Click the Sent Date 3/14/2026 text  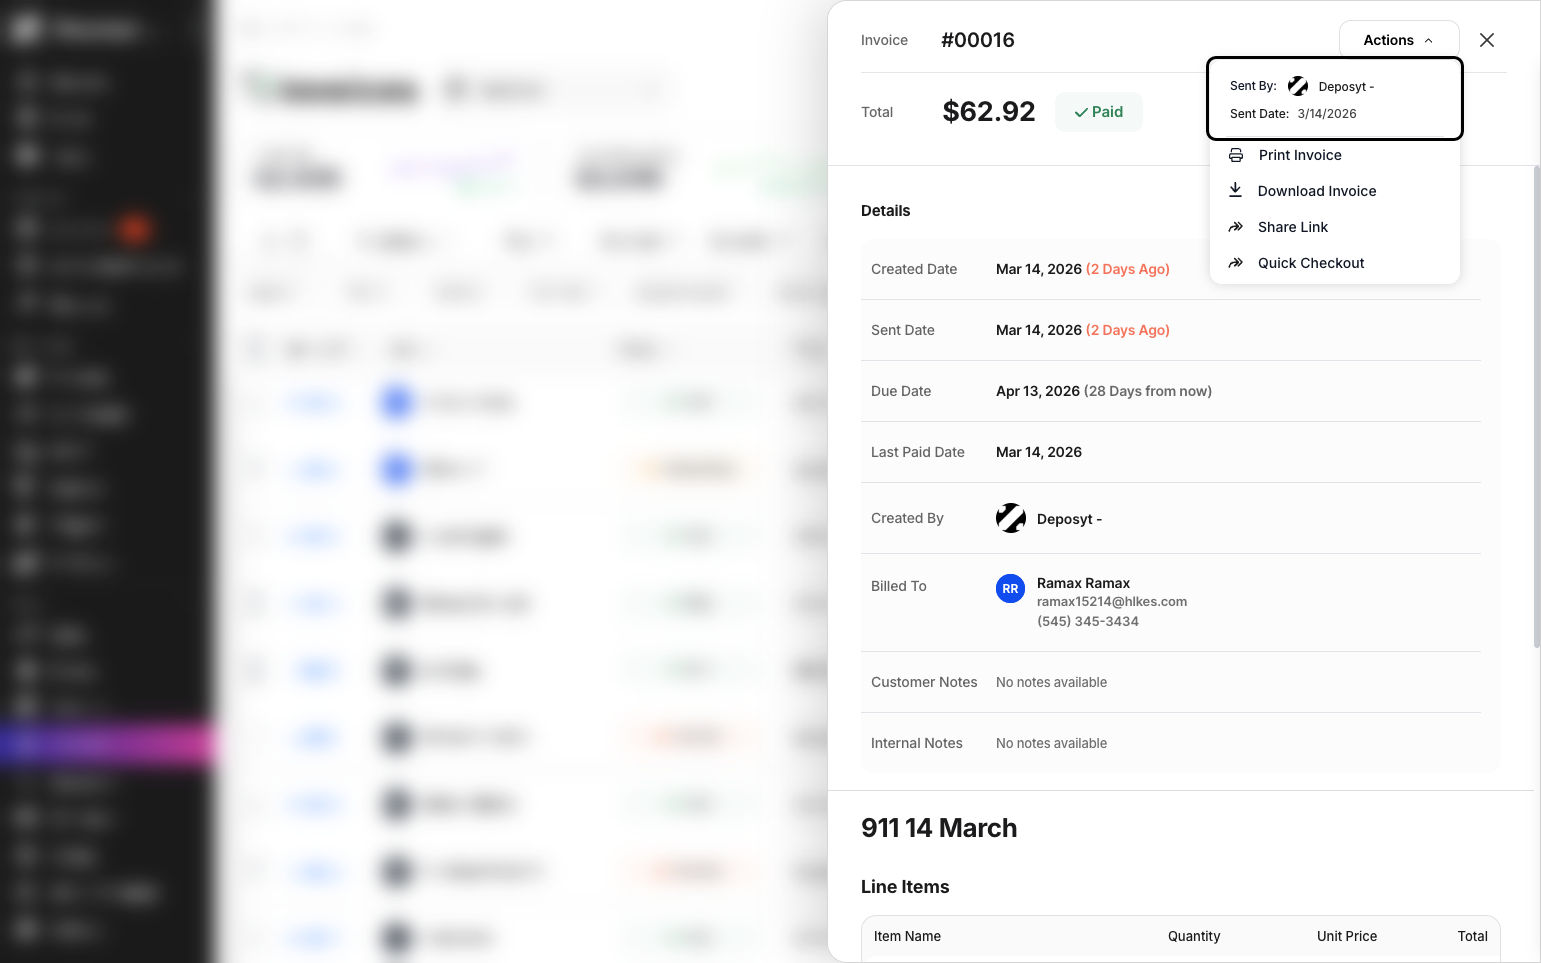point(1327,114)
